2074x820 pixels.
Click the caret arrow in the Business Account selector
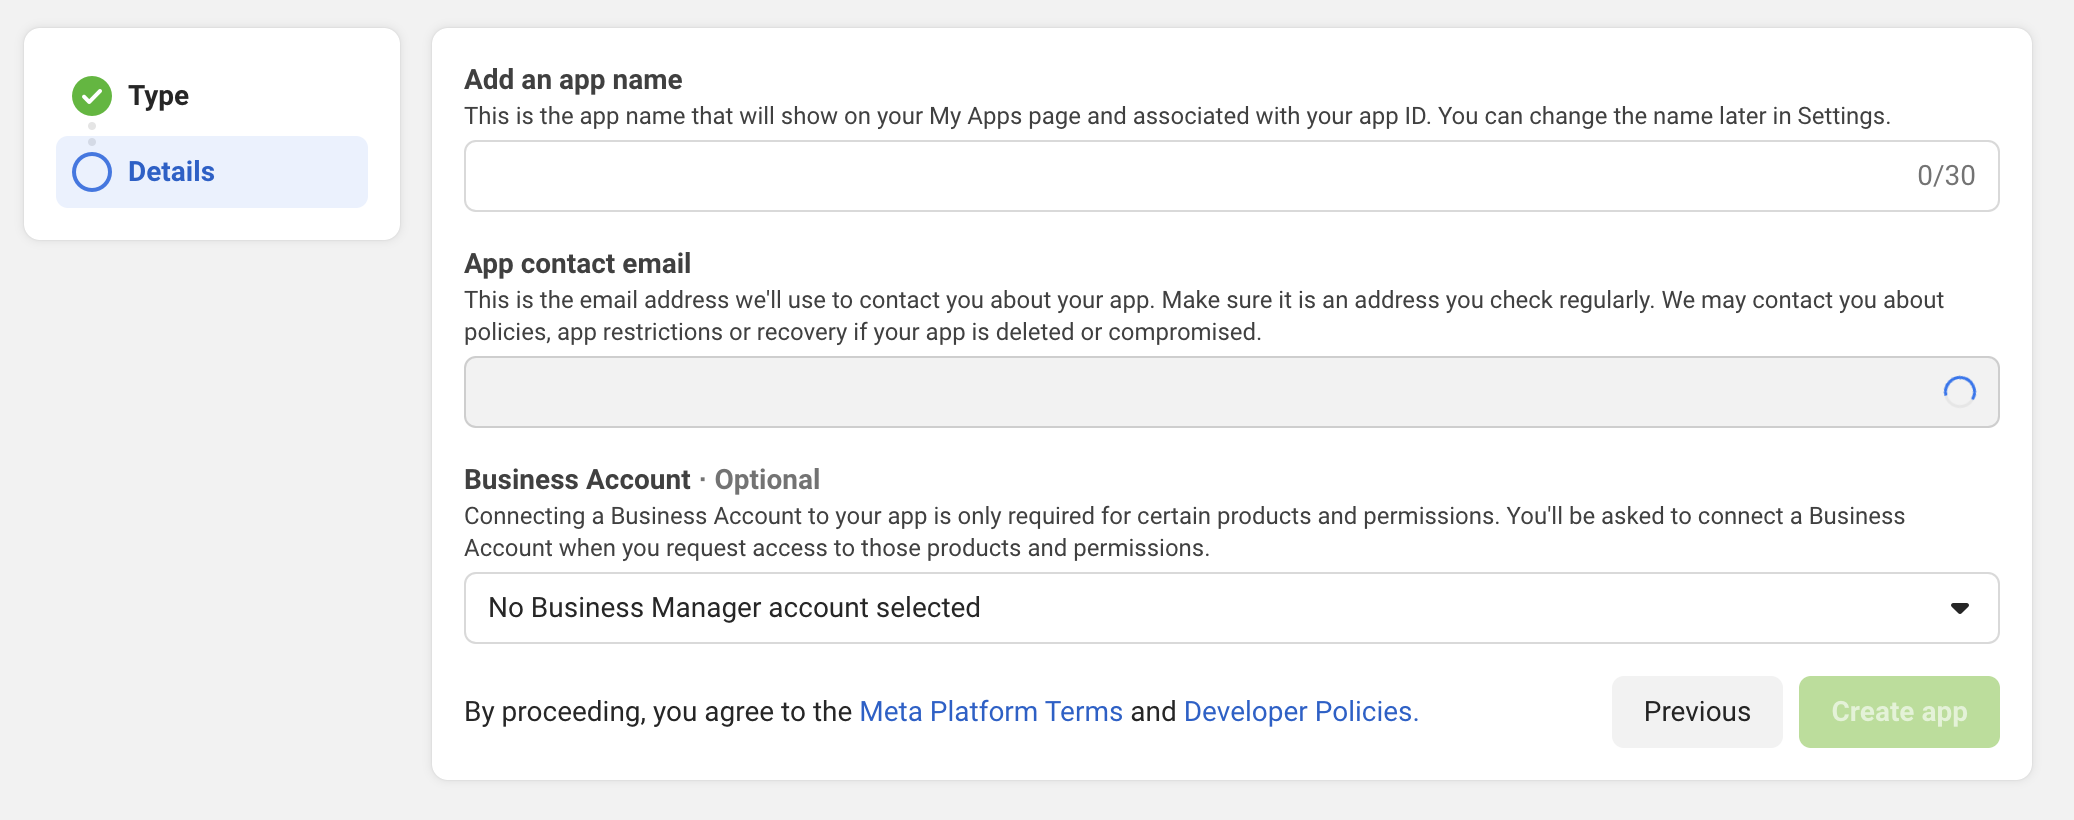(x=1959, y=608)
